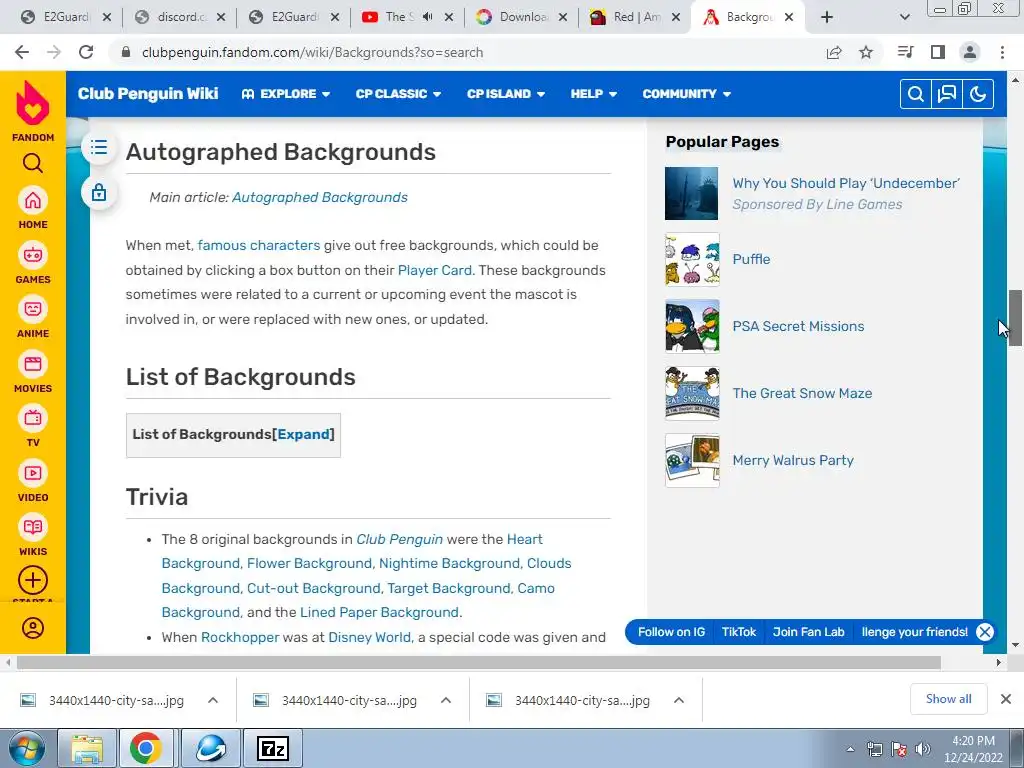Open Windows Start button
The height and width of the screenshot is (768, 1024).
coord(26,749)
